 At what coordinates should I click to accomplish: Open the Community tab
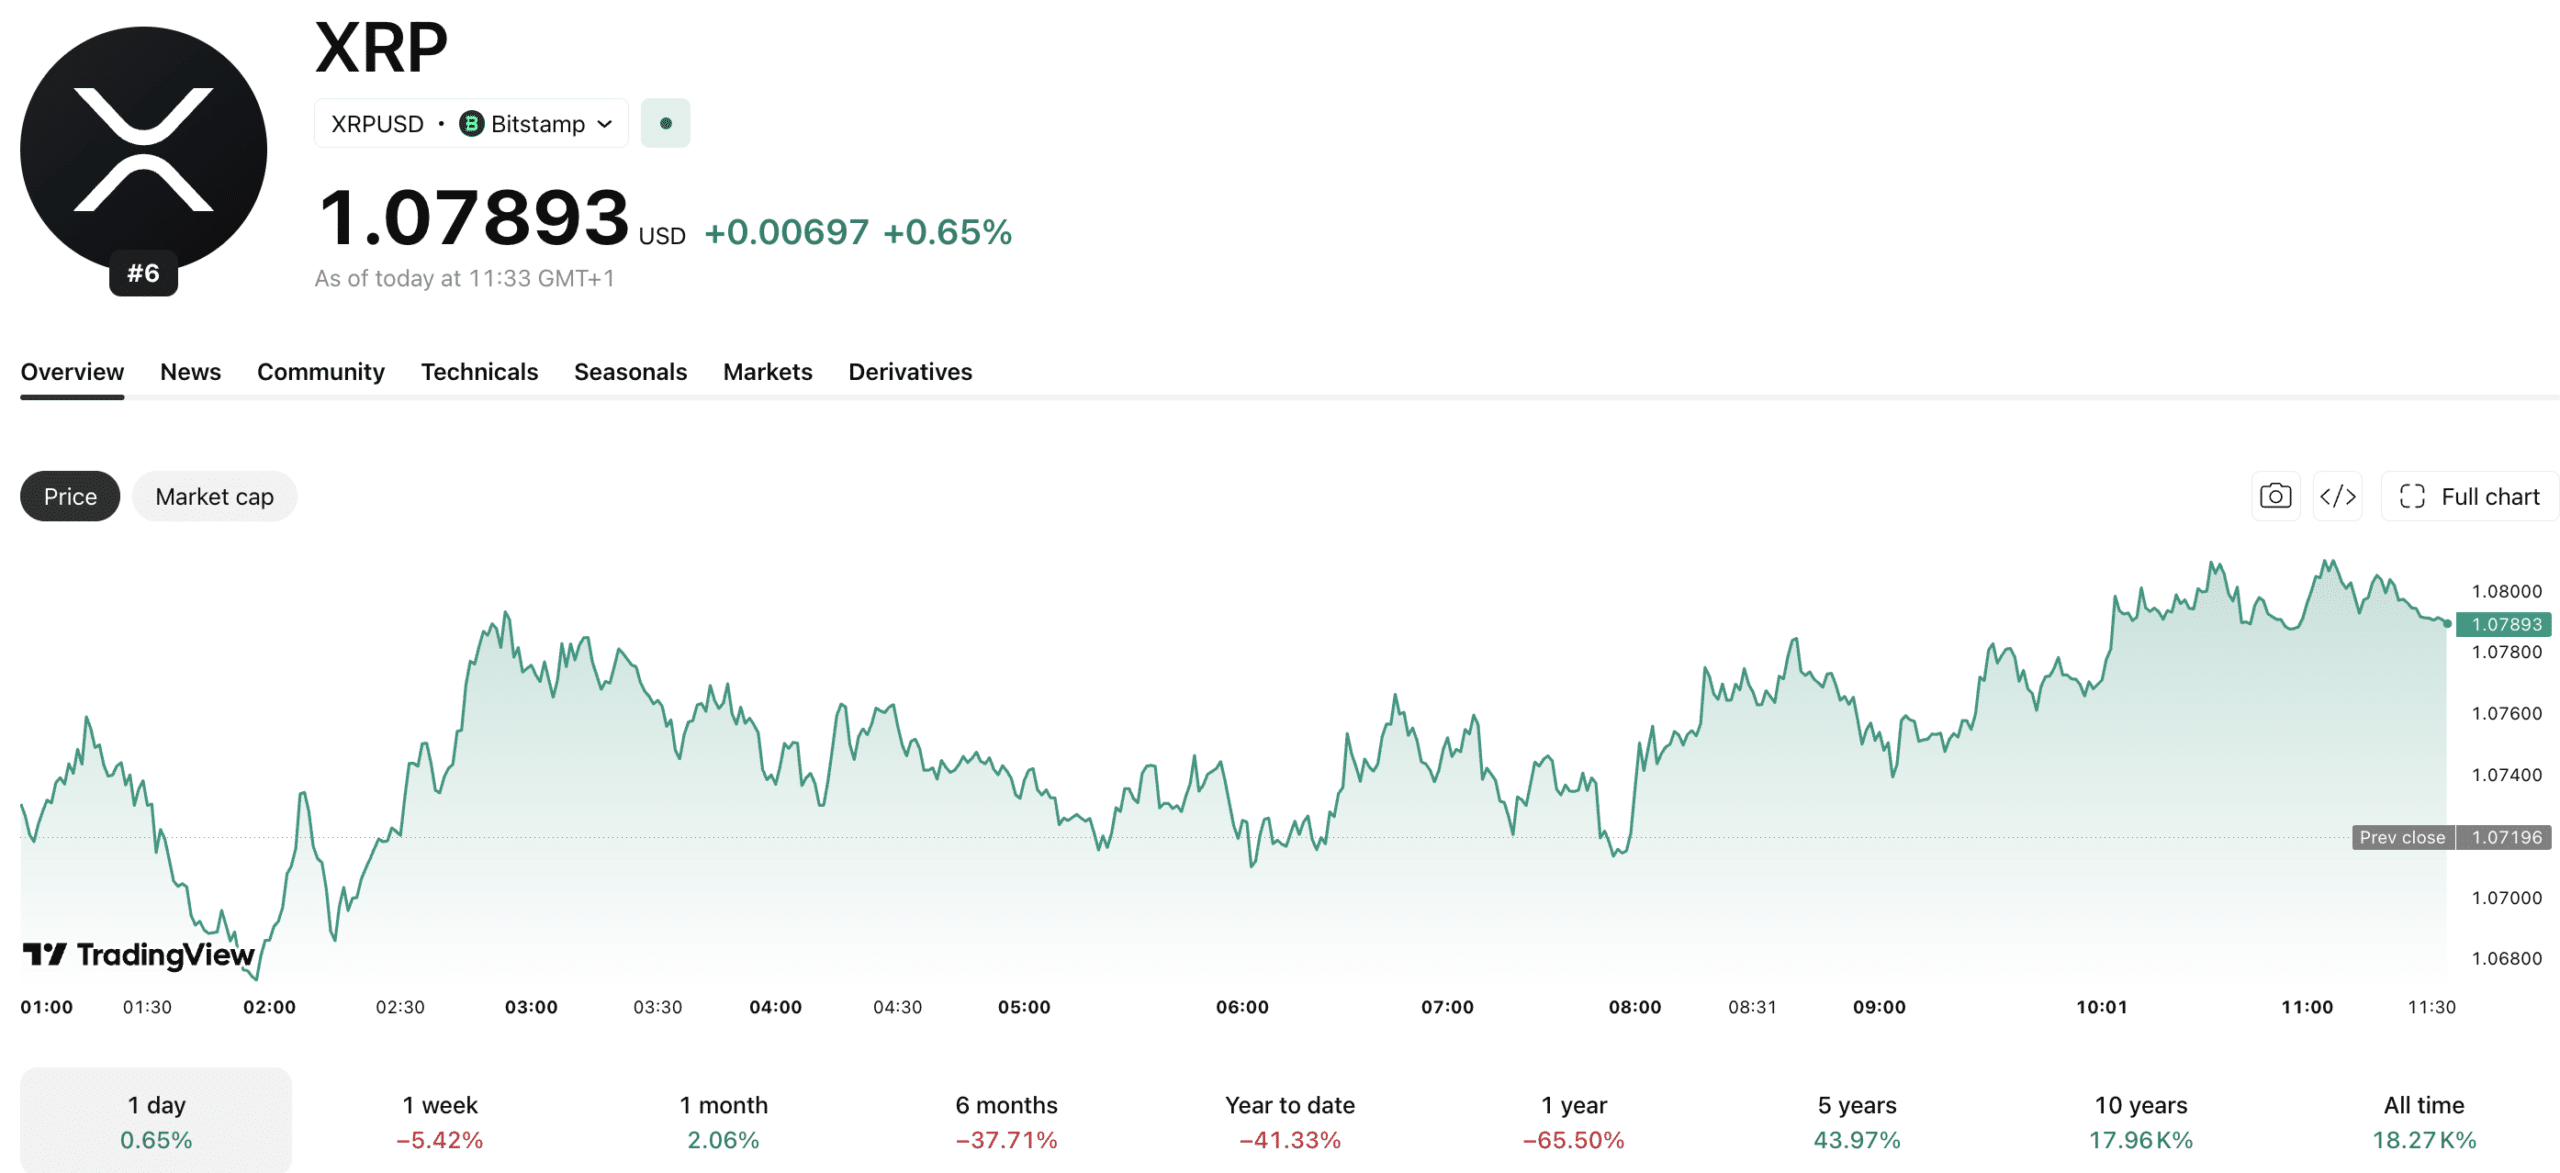pos(320,372)
